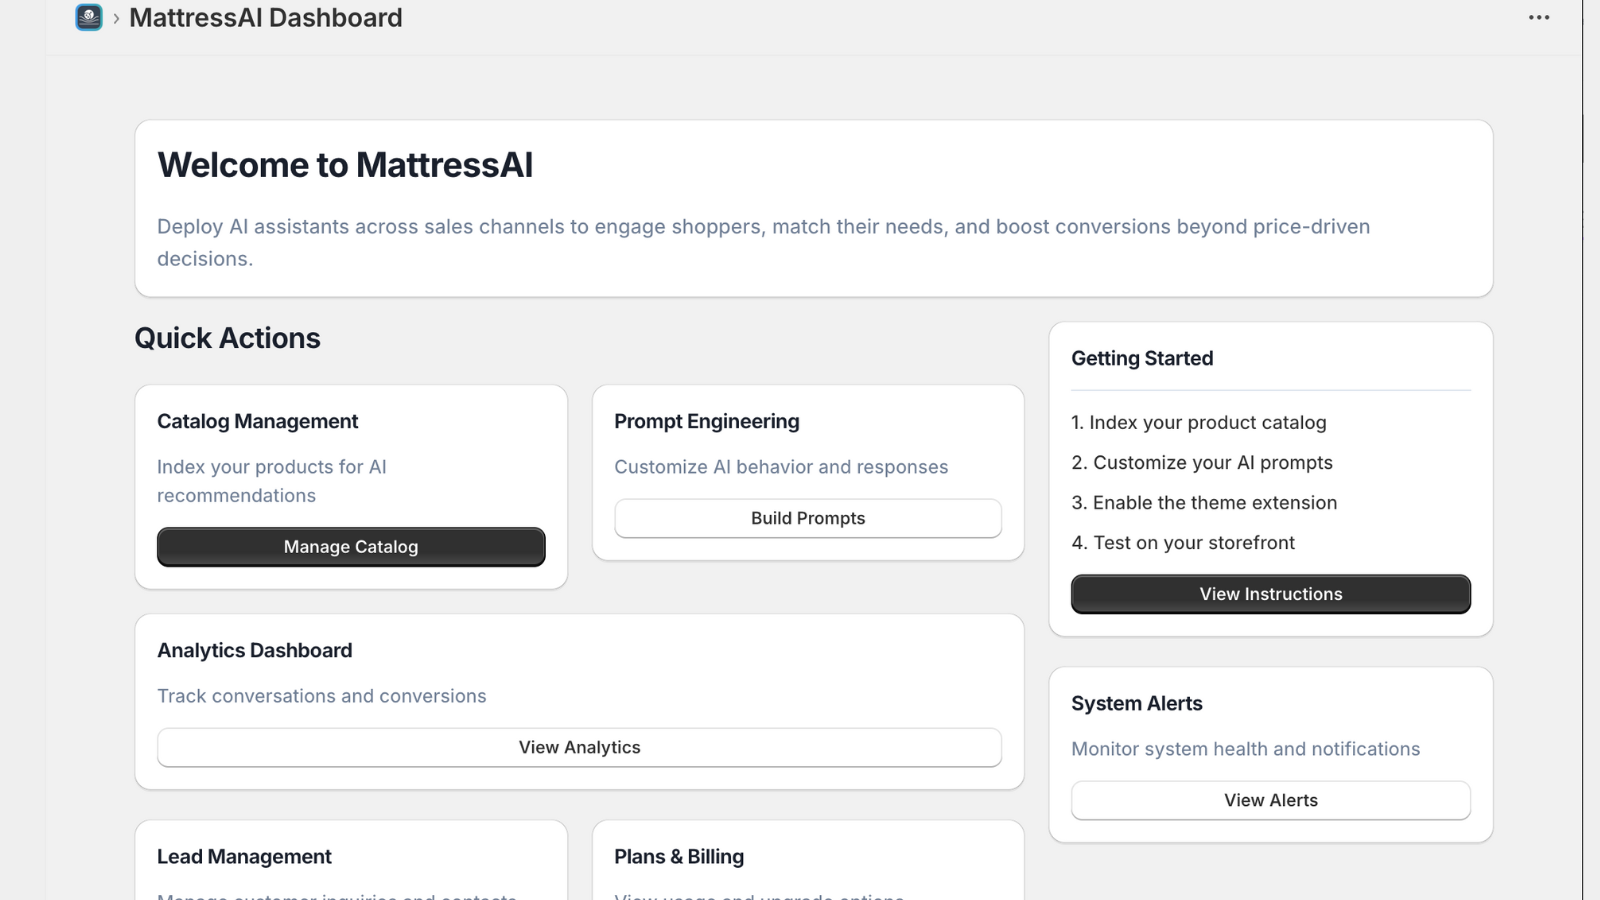Click the Welcome to MattressAI banner

coord(345,165)
